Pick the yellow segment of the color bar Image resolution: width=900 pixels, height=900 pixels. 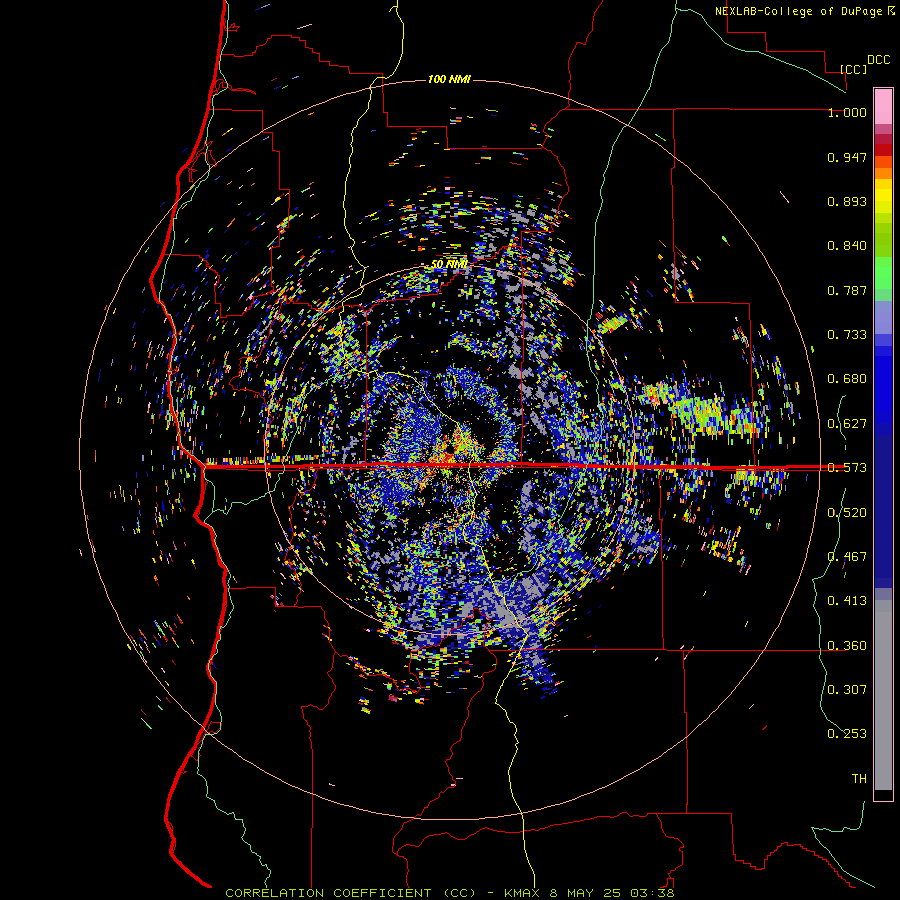coord(883,196)
